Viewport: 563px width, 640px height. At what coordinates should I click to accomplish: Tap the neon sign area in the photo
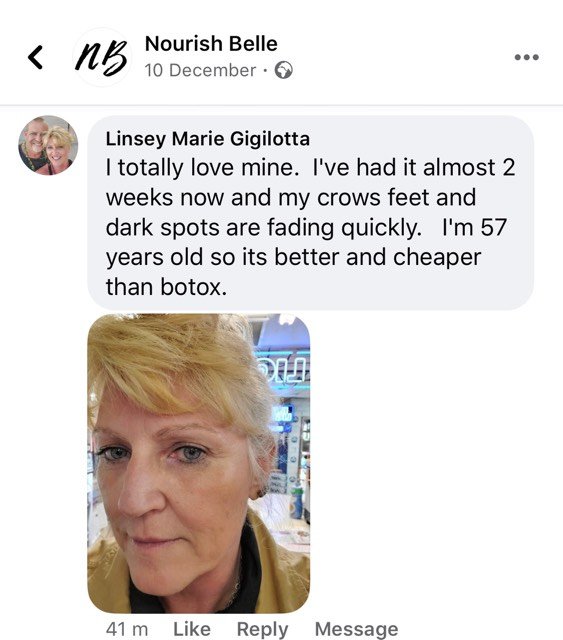(284, 369)
